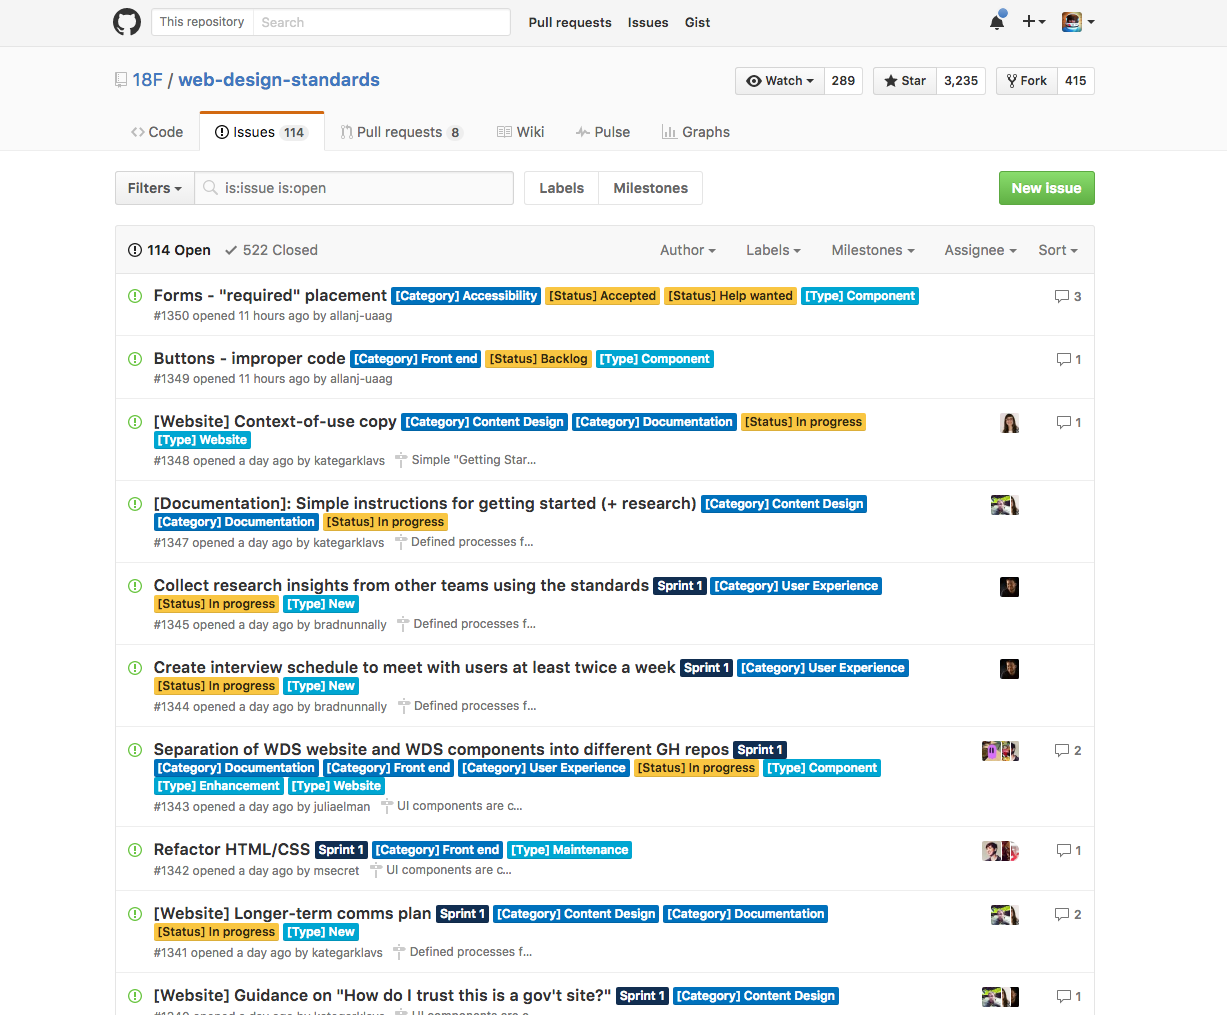The image size is (1227, 1015).
Task: Click [Type] Maintenance label
Action: coord(570,850)
